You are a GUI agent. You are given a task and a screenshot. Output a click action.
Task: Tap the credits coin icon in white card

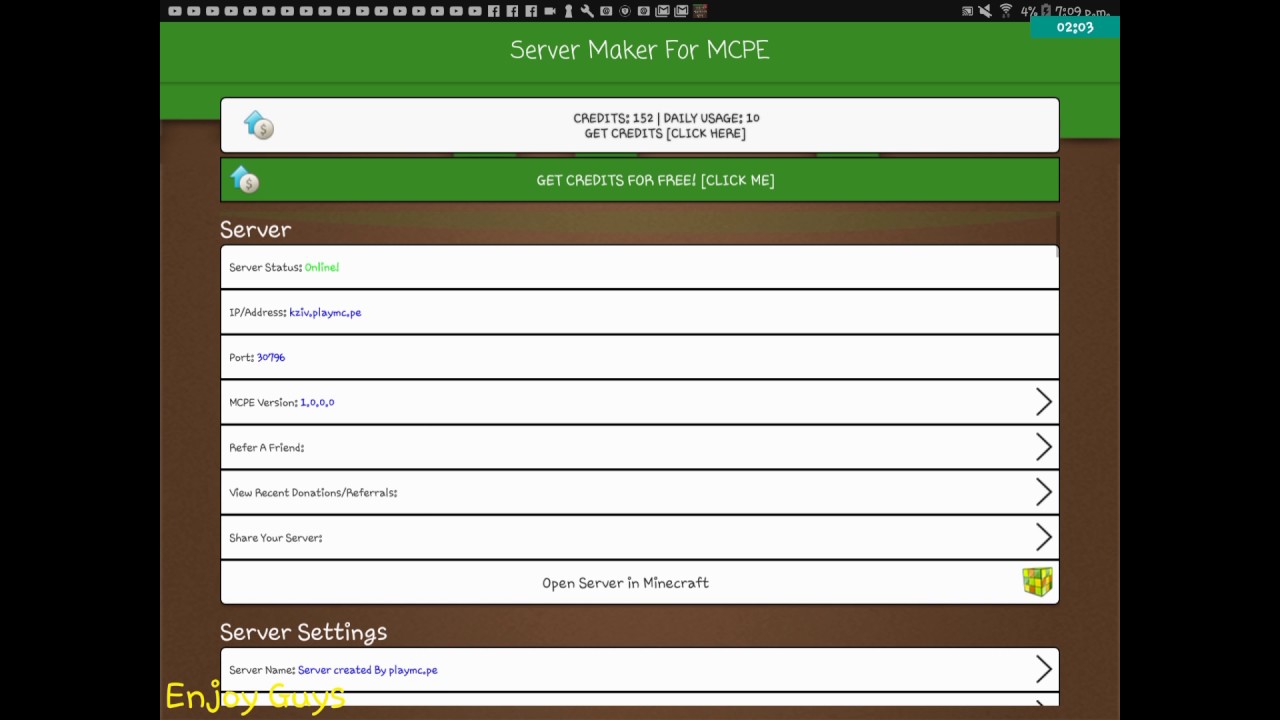258,125
